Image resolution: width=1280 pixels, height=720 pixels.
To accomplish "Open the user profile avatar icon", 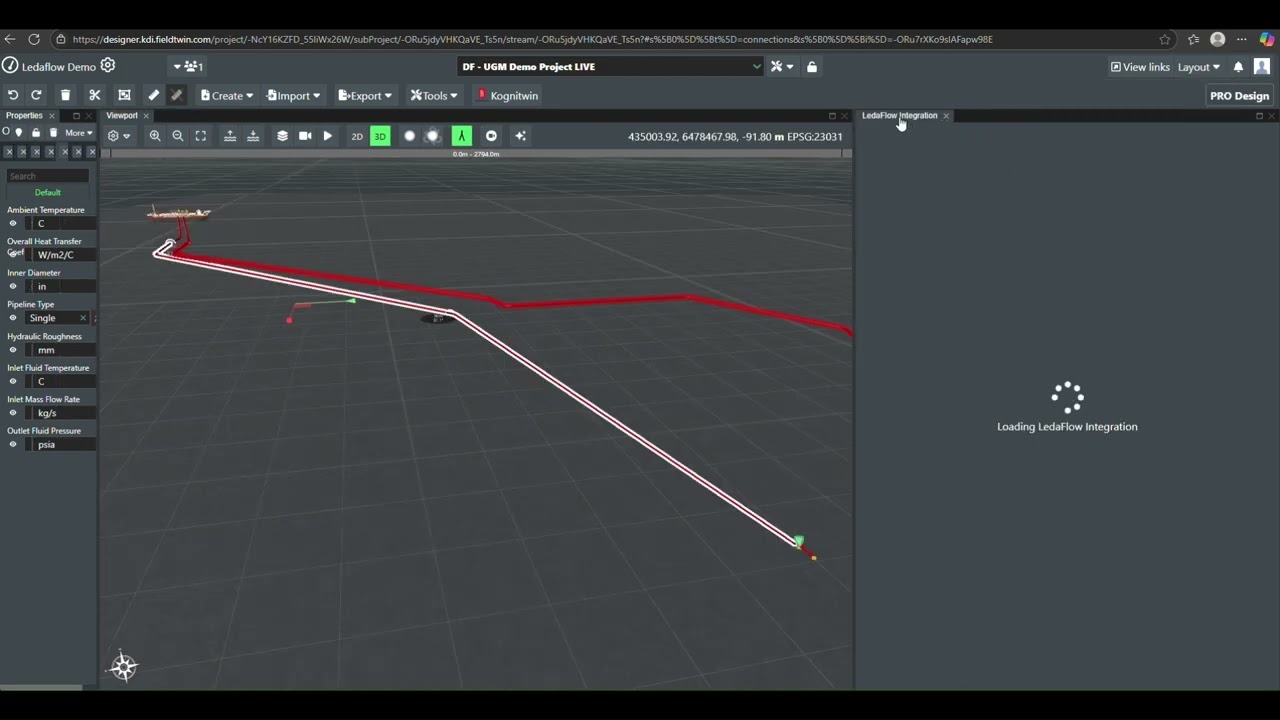I will click(1262, 67).
